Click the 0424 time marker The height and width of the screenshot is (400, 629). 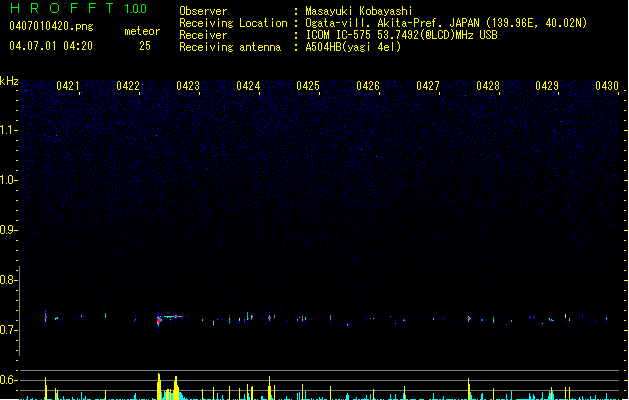tap(248, 86)
